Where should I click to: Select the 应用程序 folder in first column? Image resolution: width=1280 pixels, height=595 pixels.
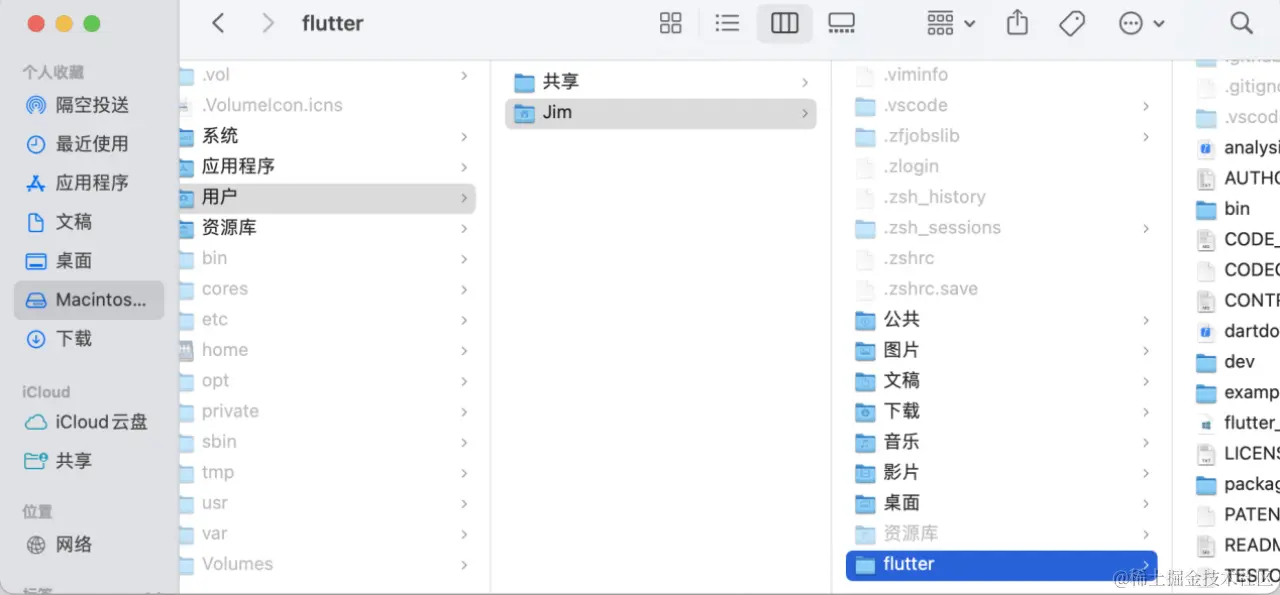[327, 166]
